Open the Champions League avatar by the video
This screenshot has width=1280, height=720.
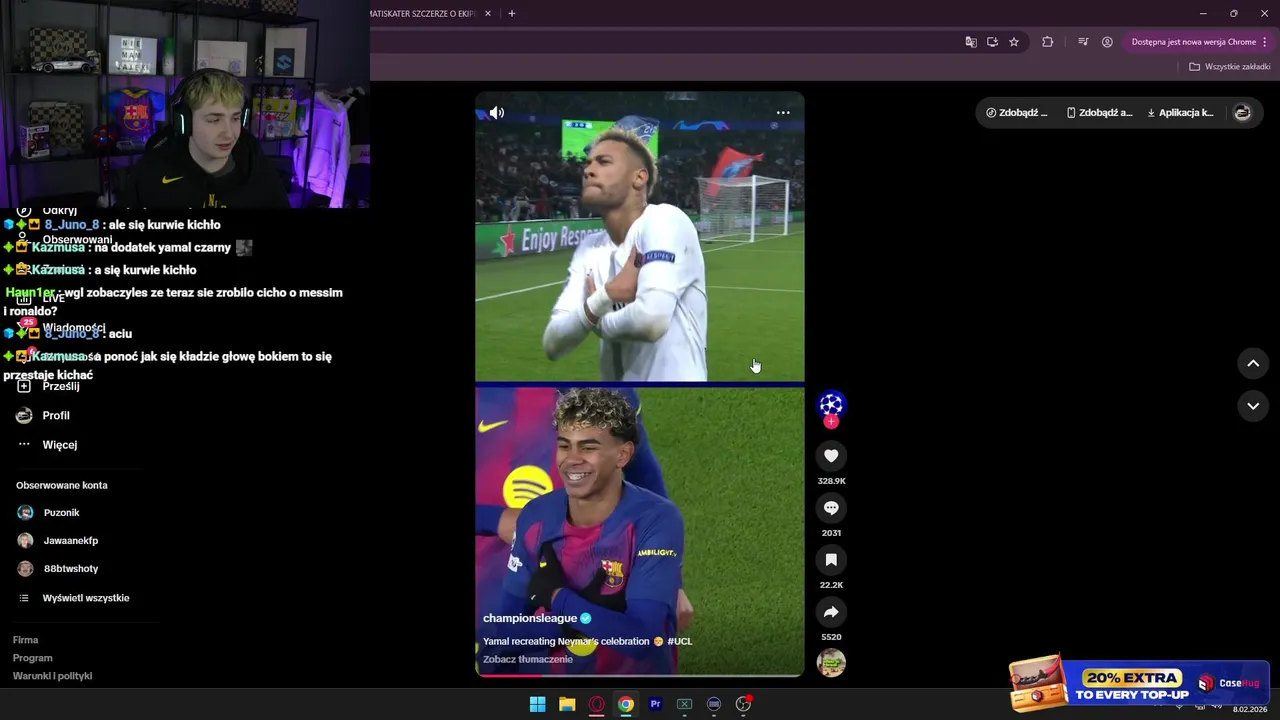pyautogui.click(x=831, y=404)
